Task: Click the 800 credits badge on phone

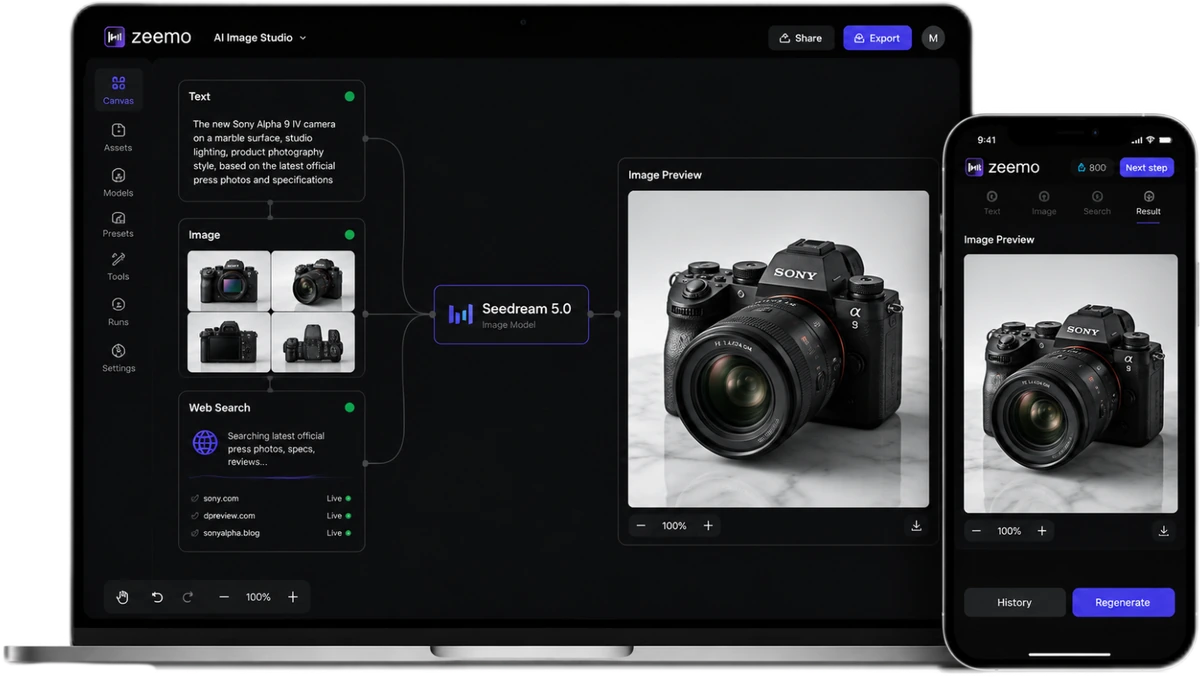Action: (x=1092, y=168)
